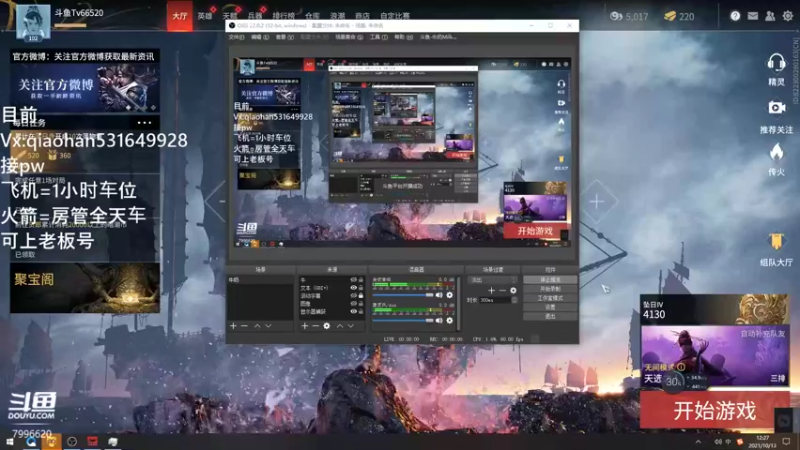Remove the selected scene in OBS
The width and height of the screenshot is (800, 450).
pos(244,326)
